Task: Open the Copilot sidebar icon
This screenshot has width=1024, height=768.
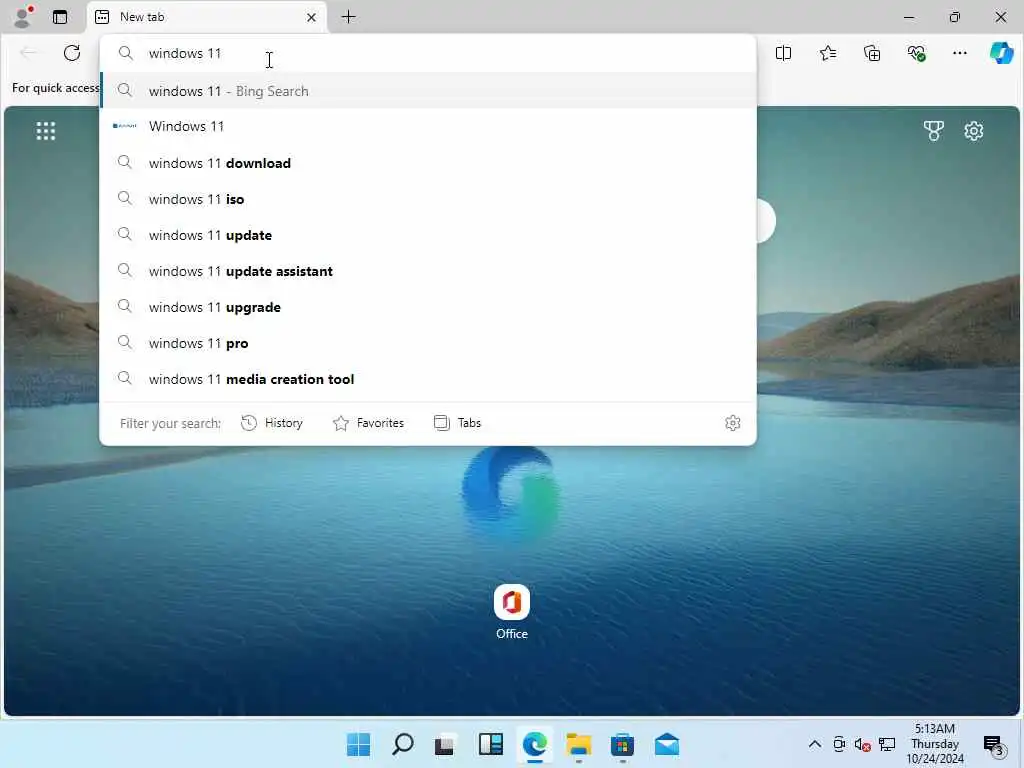Action: (x=1002, y=53)
